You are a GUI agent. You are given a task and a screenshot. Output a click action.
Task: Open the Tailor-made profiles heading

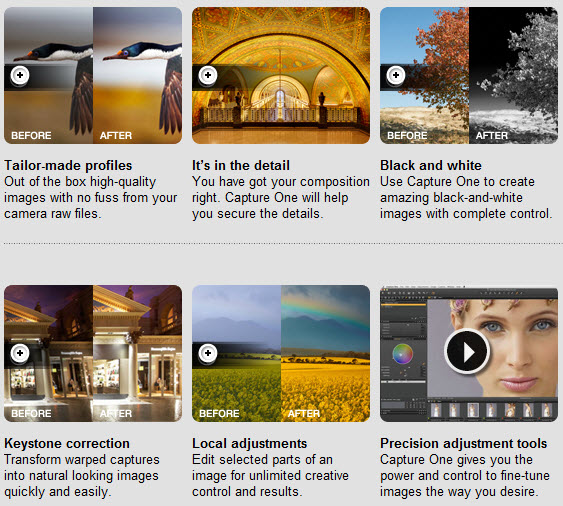[68, 166]
